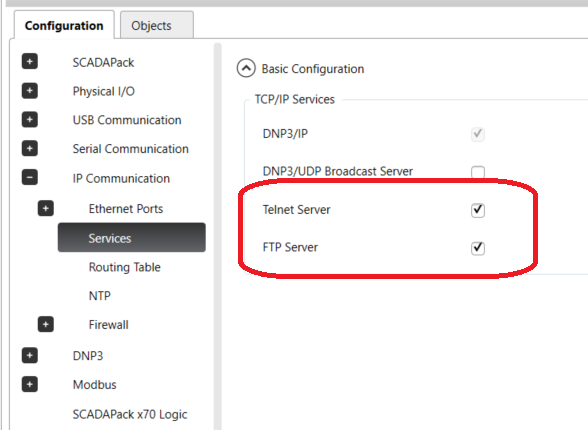
Task: Expand the SCADAPack tree node
Action: pyautogui.click(x=30, y=61)
